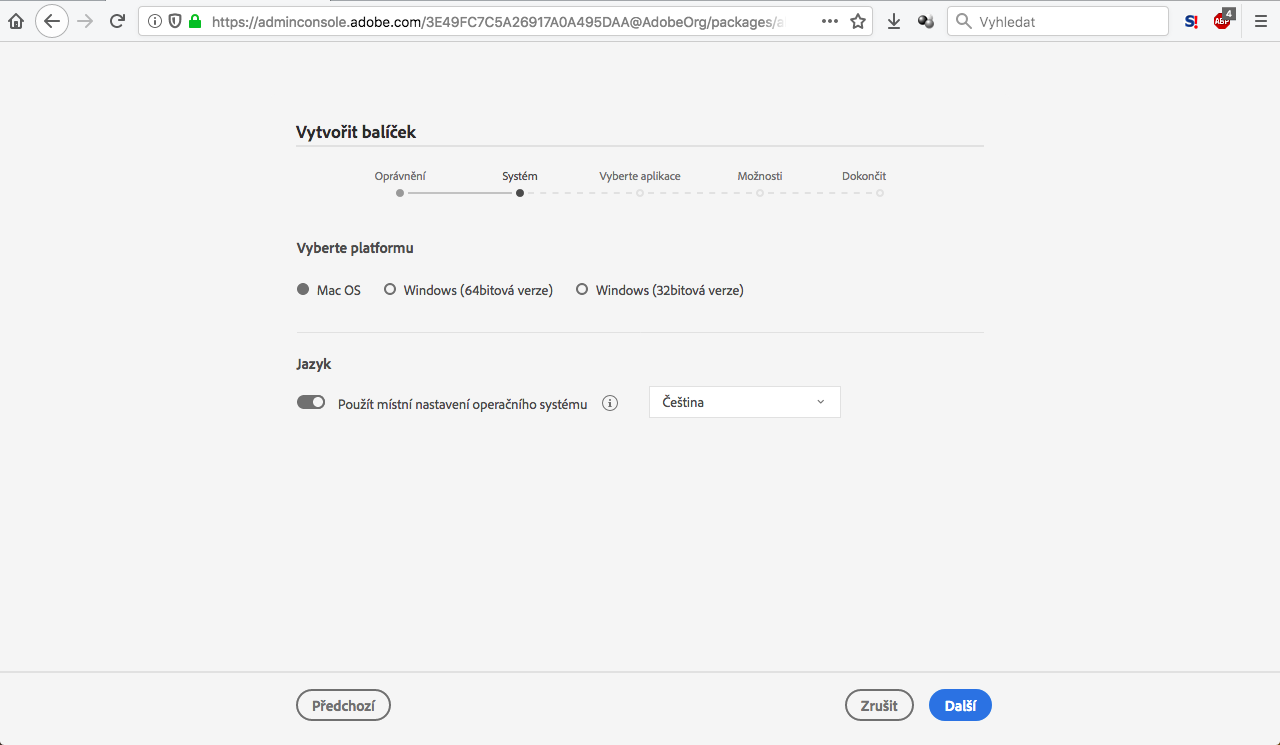Open the Firefox hamburger menu
This screenshot has width=1280, height=745.
(x=1261, y=21)
